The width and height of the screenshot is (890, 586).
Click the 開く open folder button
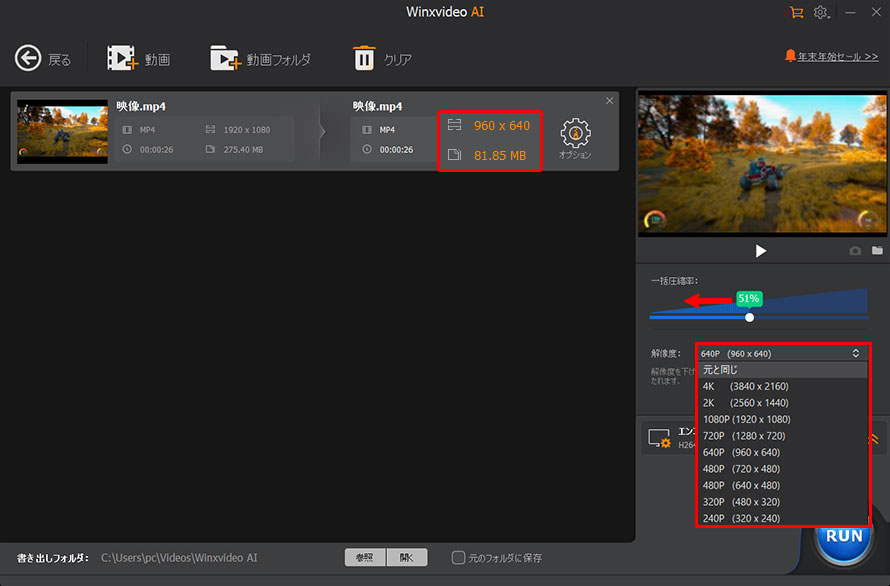[x=407, y=558]
